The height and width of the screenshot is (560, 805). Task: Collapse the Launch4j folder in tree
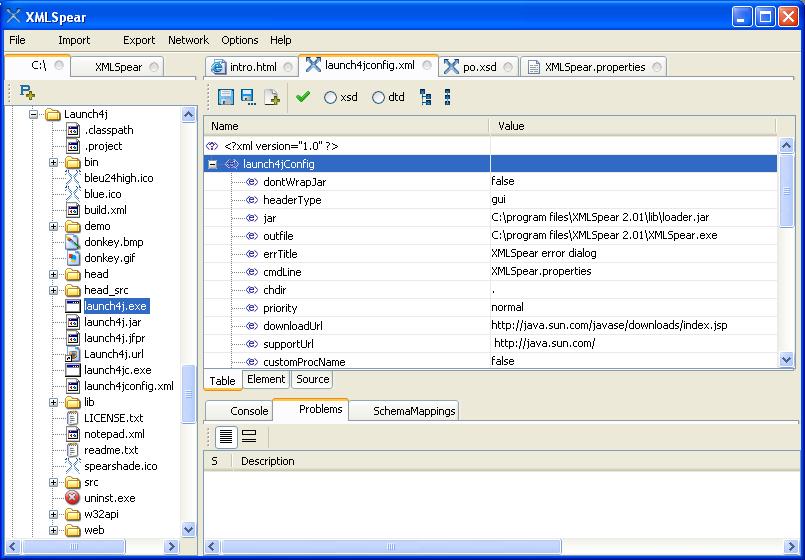pyautogui.click(x=33, y=114)
